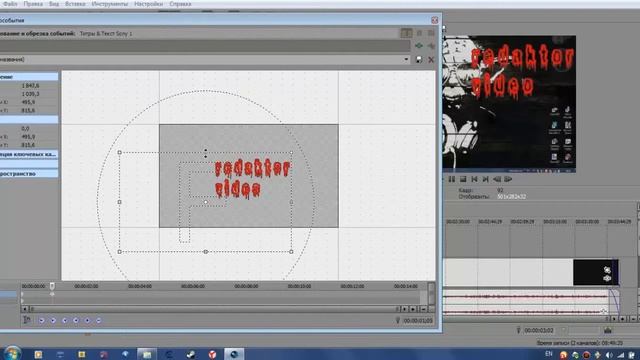Click 00:00:10:00 on keyframe ruler
Image resolution: width=640 pixels, height=360 pixels.
(x=300, y=287)
